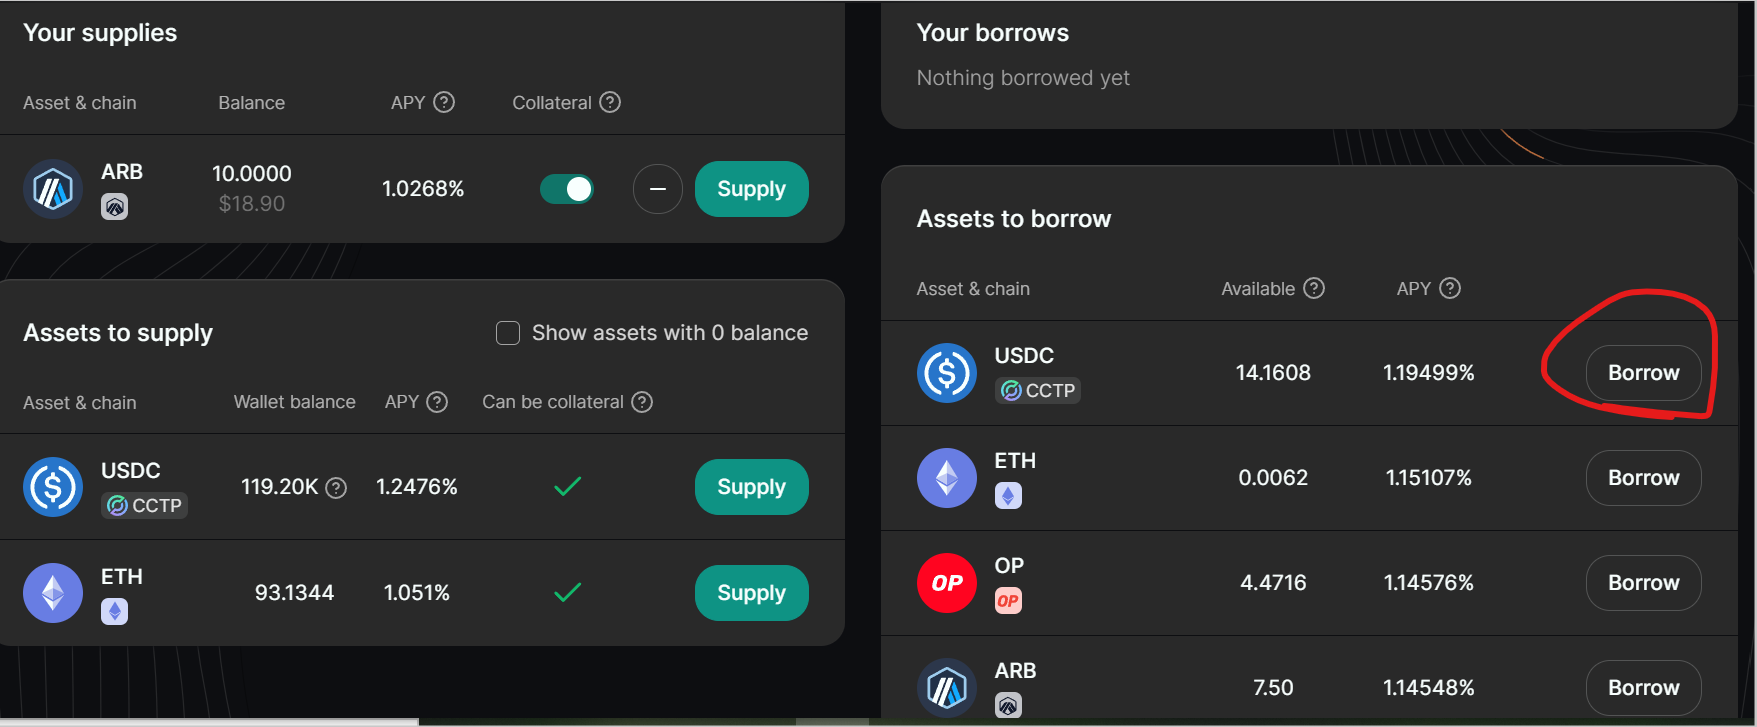Disable ARB collateral toggle

click(x=567, y=189)
